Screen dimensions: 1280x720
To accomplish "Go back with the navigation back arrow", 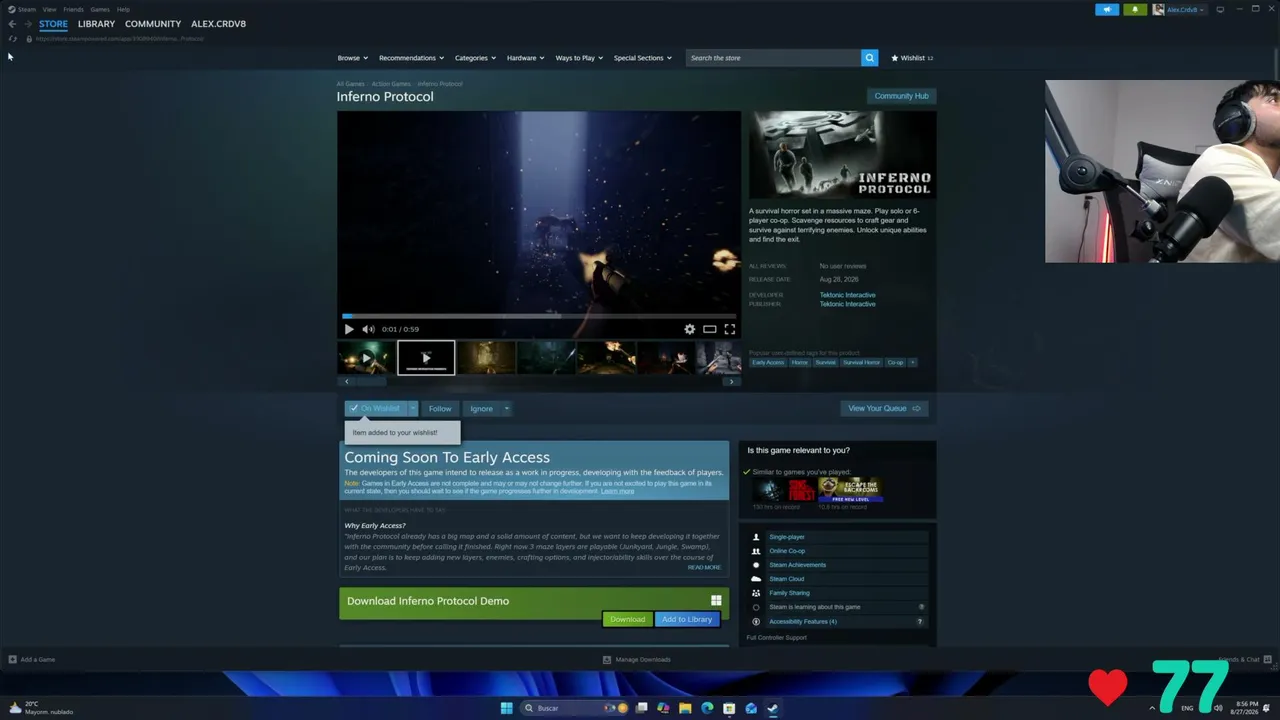I will 12,24.
